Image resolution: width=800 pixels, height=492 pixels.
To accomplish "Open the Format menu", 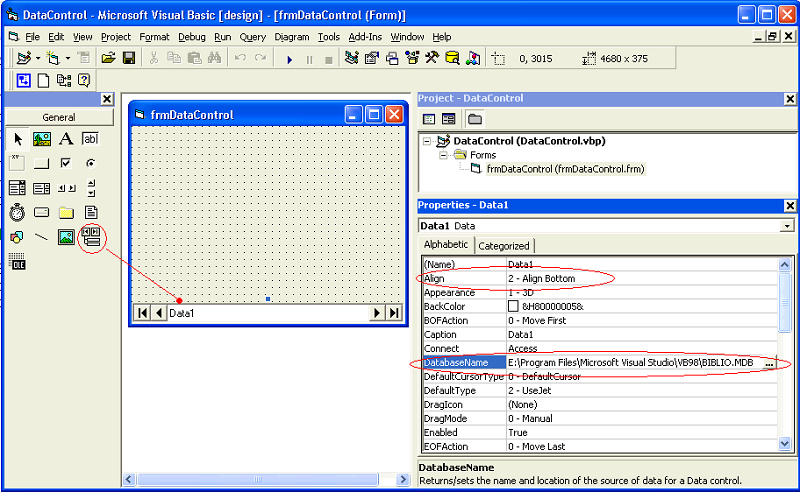I will (154, 37).
